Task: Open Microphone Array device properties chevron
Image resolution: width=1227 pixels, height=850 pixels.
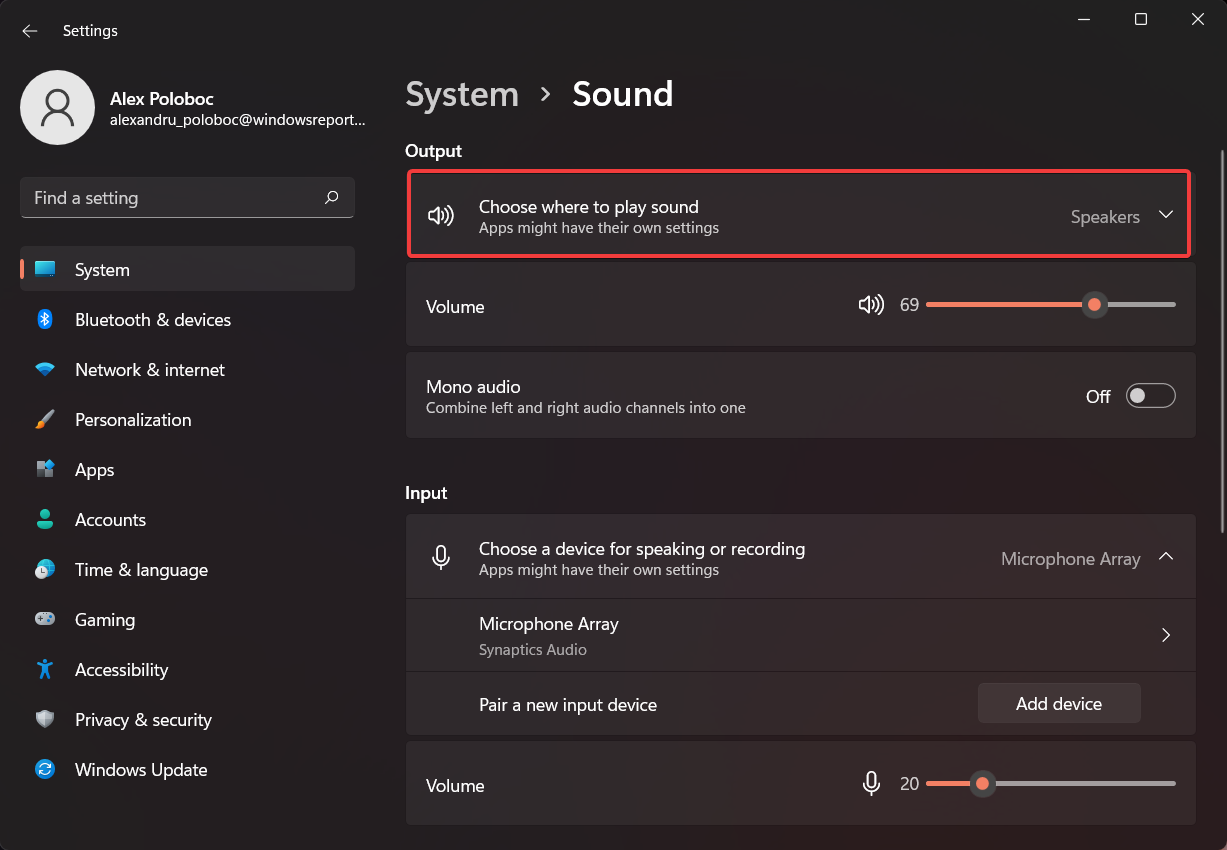Action: [1165, 635]
